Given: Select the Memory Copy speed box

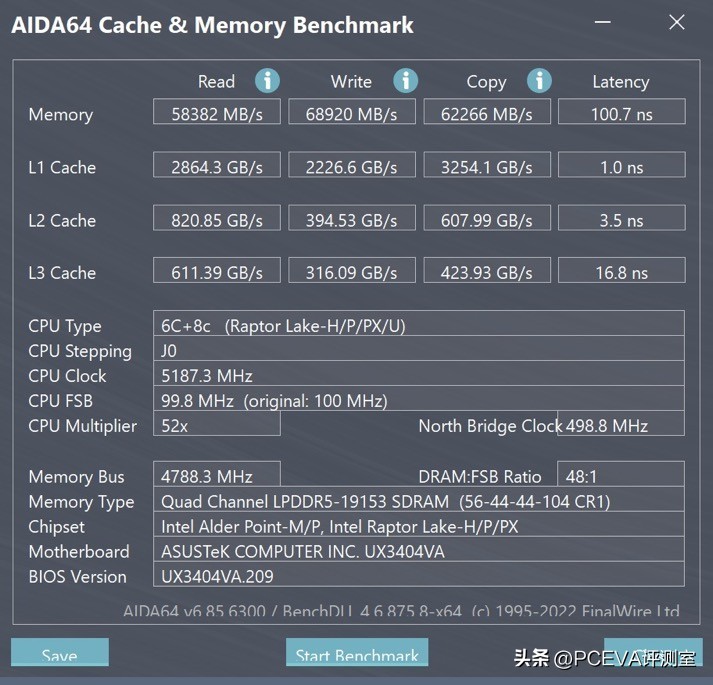Looking at the screenshot, I should point(487,114).
